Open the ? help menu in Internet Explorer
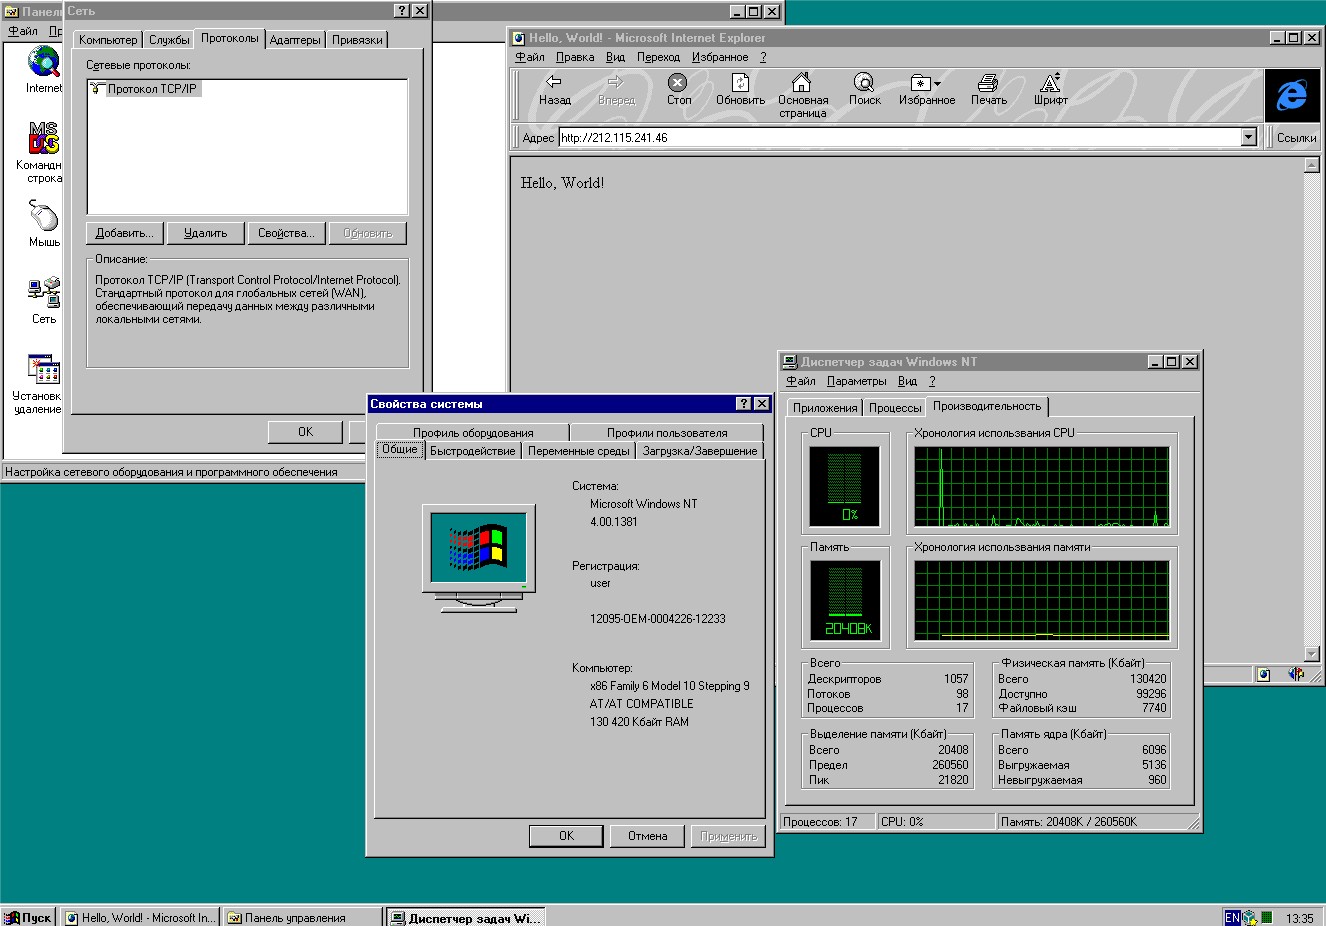This screenshot has width=1326, height=926. point(763,57)
